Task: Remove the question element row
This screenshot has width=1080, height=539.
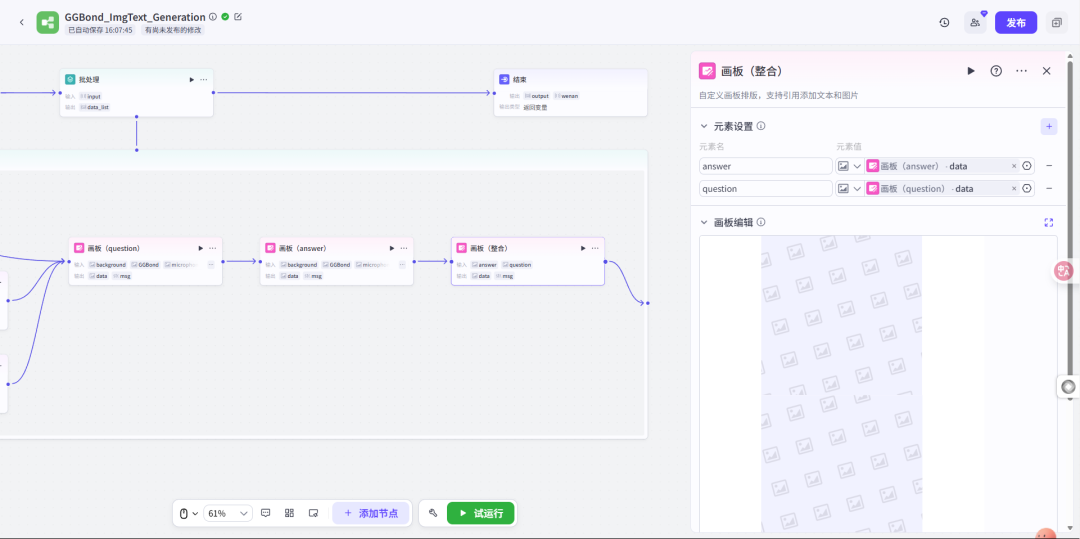Action: (1049, 189)
